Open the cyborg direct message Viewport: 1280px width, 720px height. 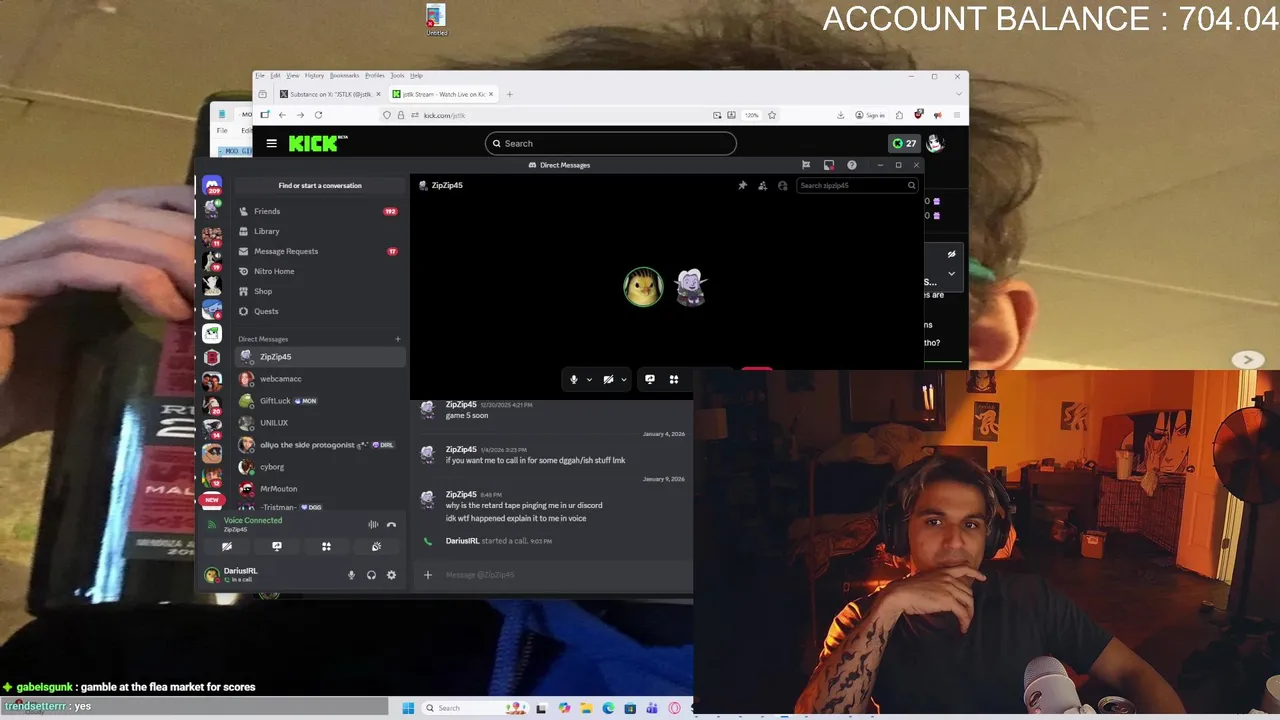(x=320, y=467)
